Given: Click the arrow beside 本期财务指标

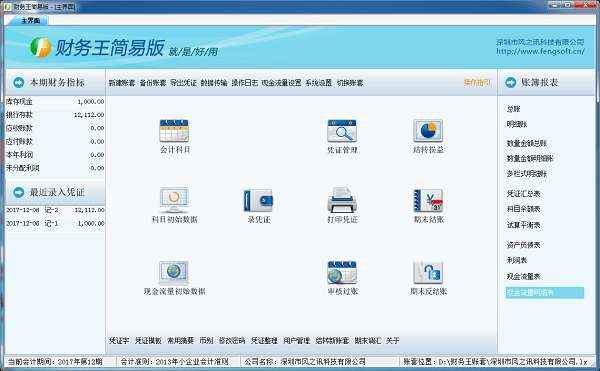Looking at the screenshot, I should [x=18, y=82].
